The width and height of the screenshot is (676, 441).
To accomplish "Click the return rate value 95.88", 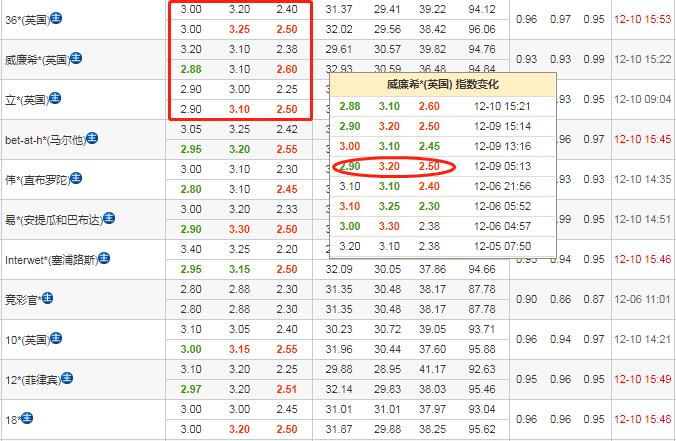I will click(482, 349).
